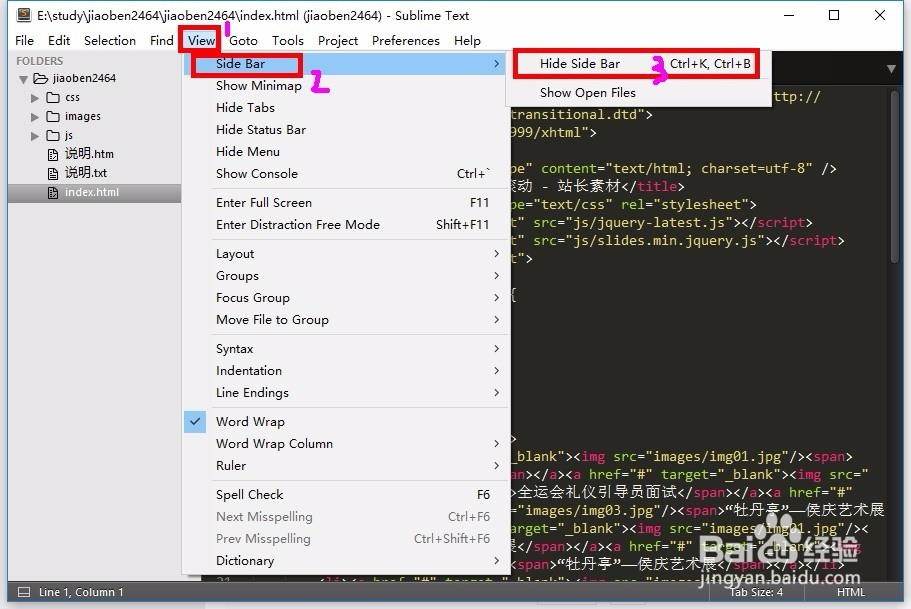Click the jiaoben2464 open folder icon
The height and width of the screenshot is (609, 911).
(x=41, y=78)
